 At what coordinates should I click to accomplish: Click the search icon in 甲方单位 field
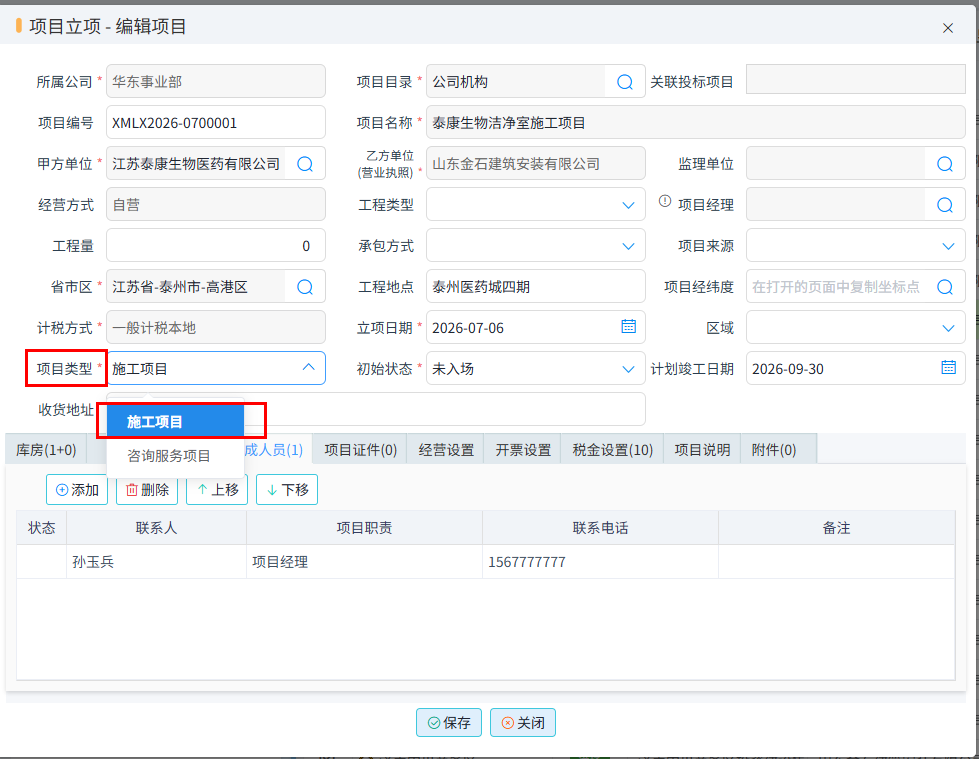click(x=305, y=164)
